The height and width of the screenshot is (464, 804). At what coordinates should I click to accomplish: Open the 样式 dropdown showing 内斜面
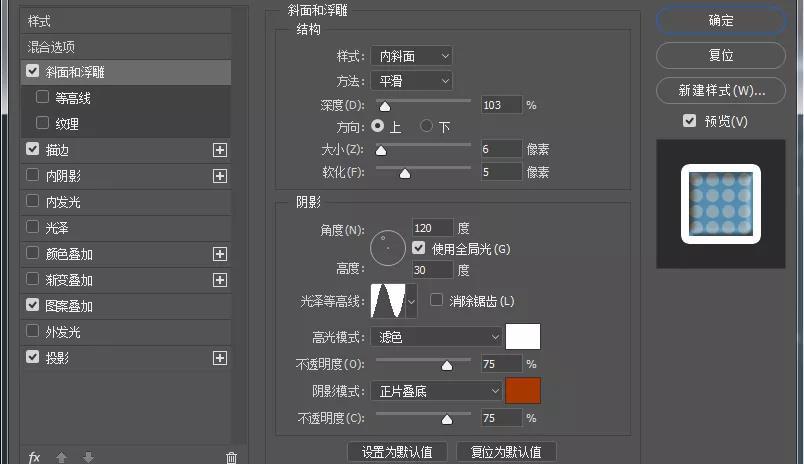[412, 56]
